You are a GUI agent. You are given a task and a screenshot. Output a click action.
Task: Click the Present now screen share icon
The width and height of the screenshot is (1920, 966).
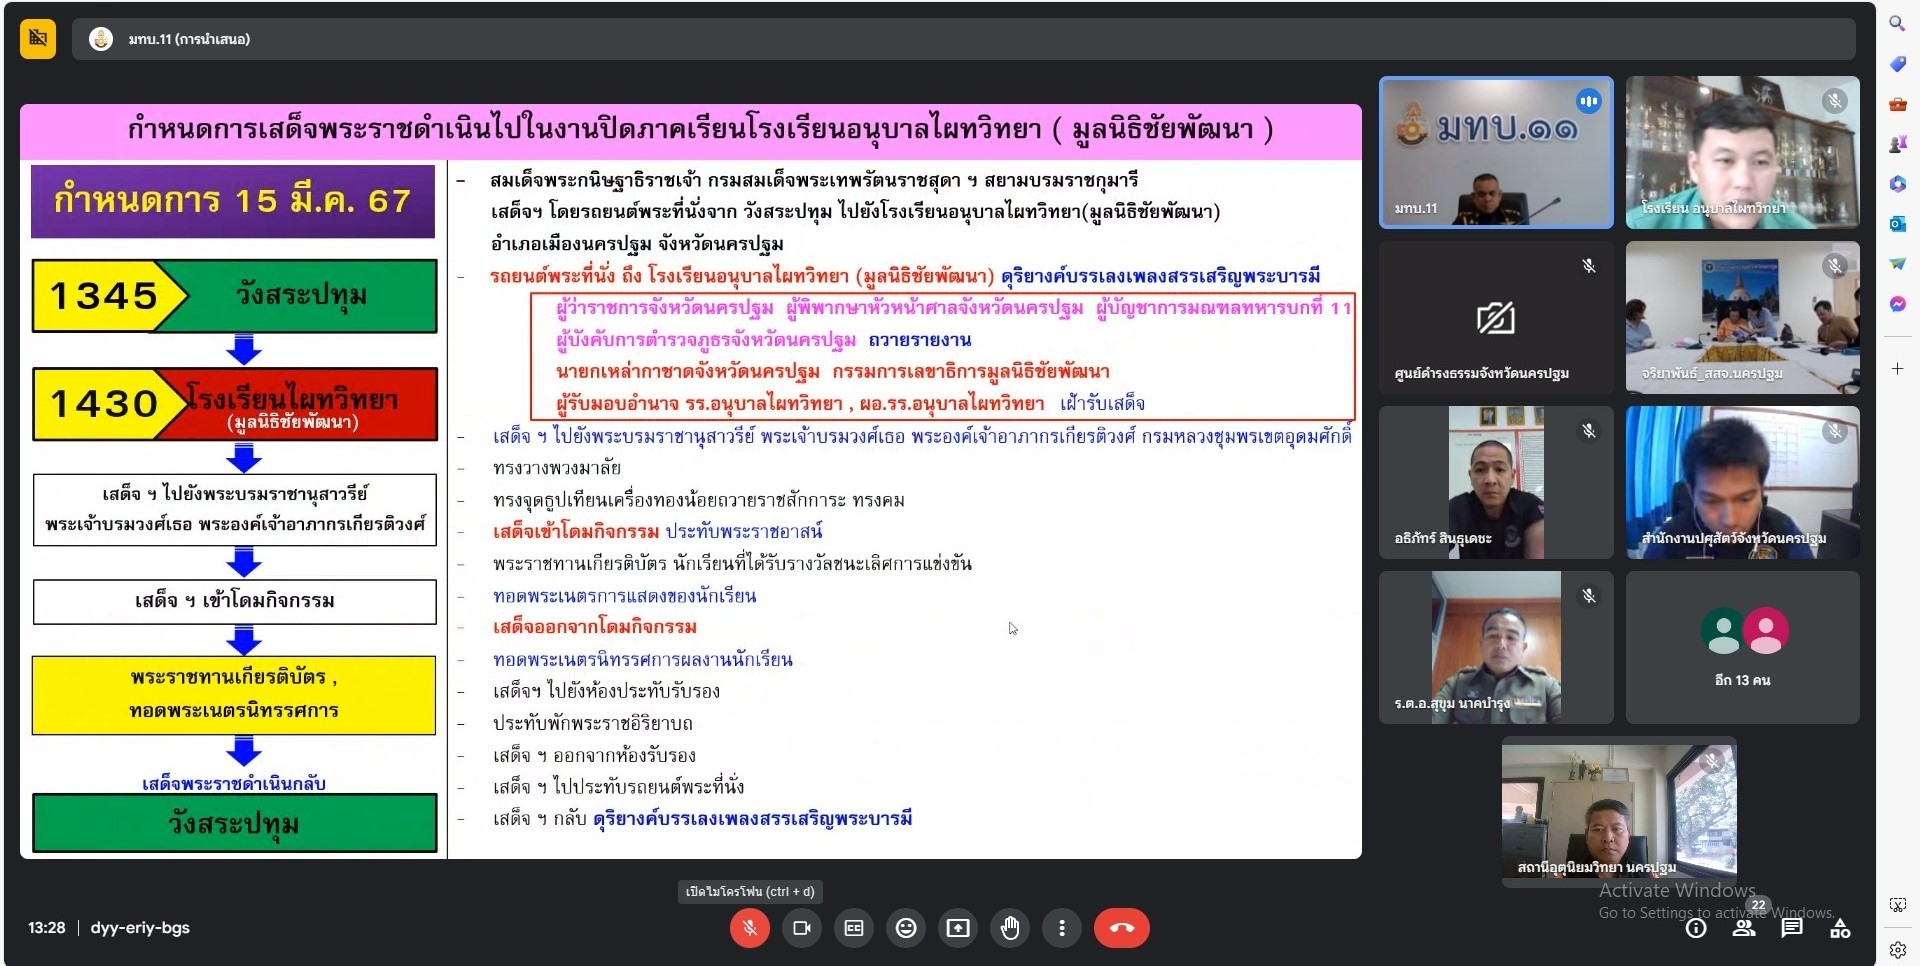[x=958, y=928]
